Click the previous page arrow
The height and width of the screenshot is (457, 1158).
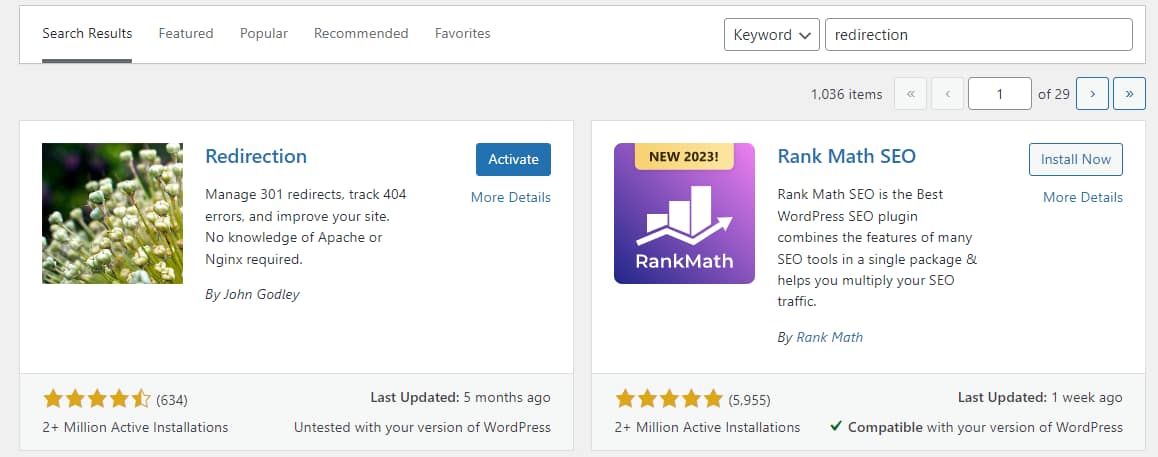coord(947,94)
